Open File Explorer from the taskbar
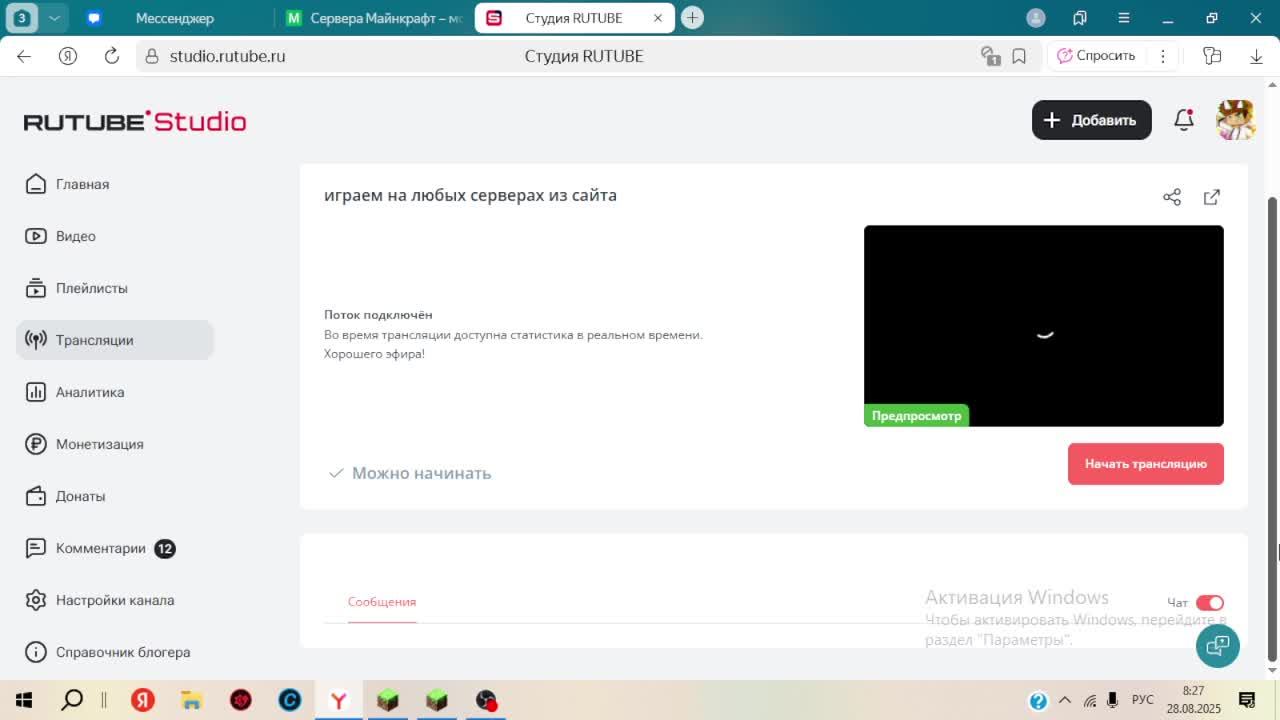Image resolution: width=1280 pixels, height=720 pixels. click(191, 700)
